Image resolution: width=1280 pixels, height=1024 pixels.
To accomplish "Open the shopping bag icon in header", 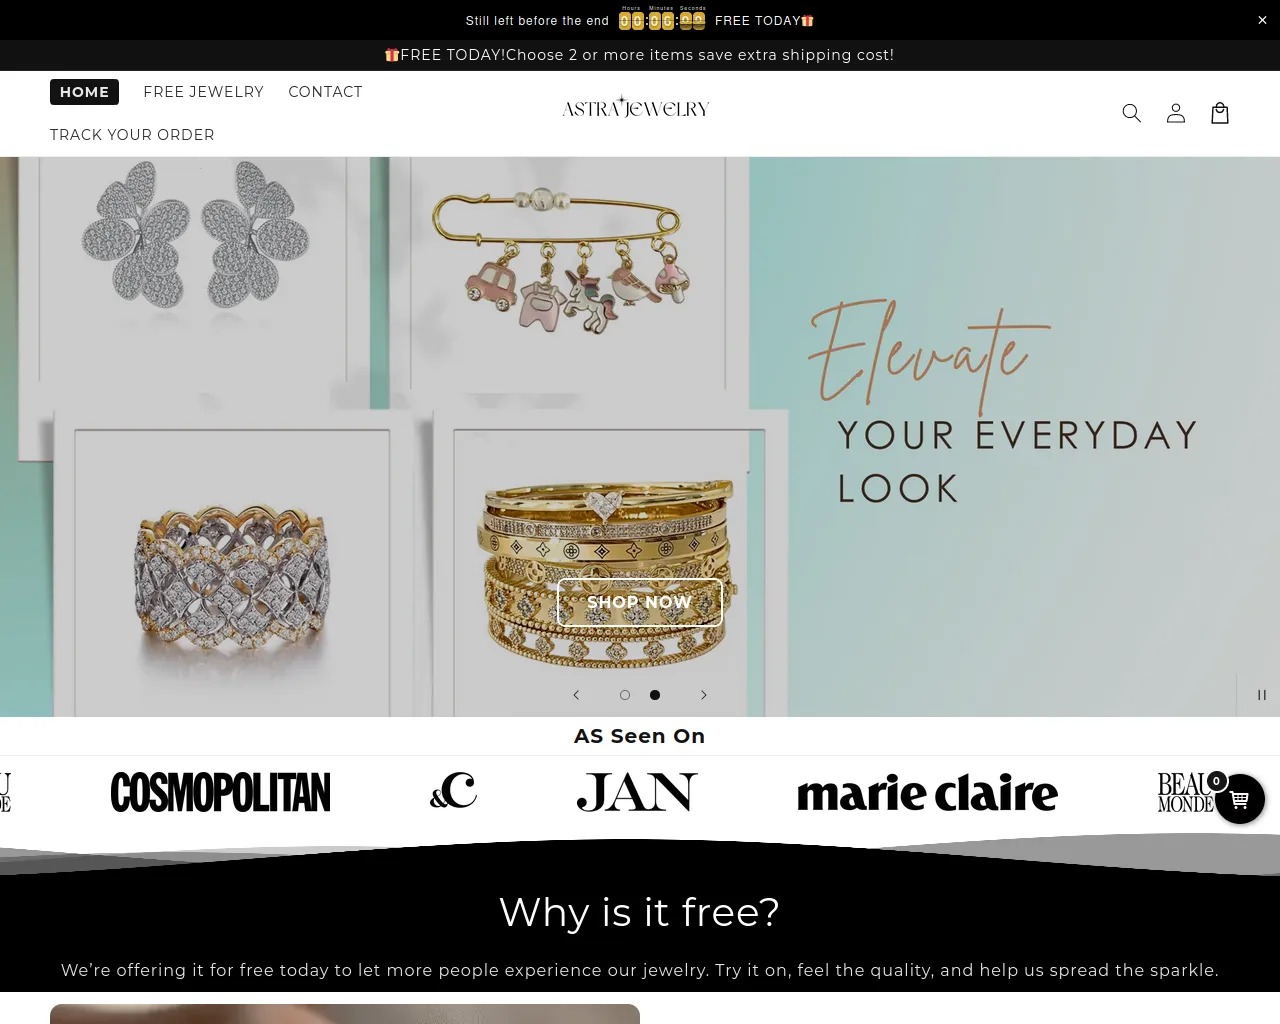I will (1220, 113).
